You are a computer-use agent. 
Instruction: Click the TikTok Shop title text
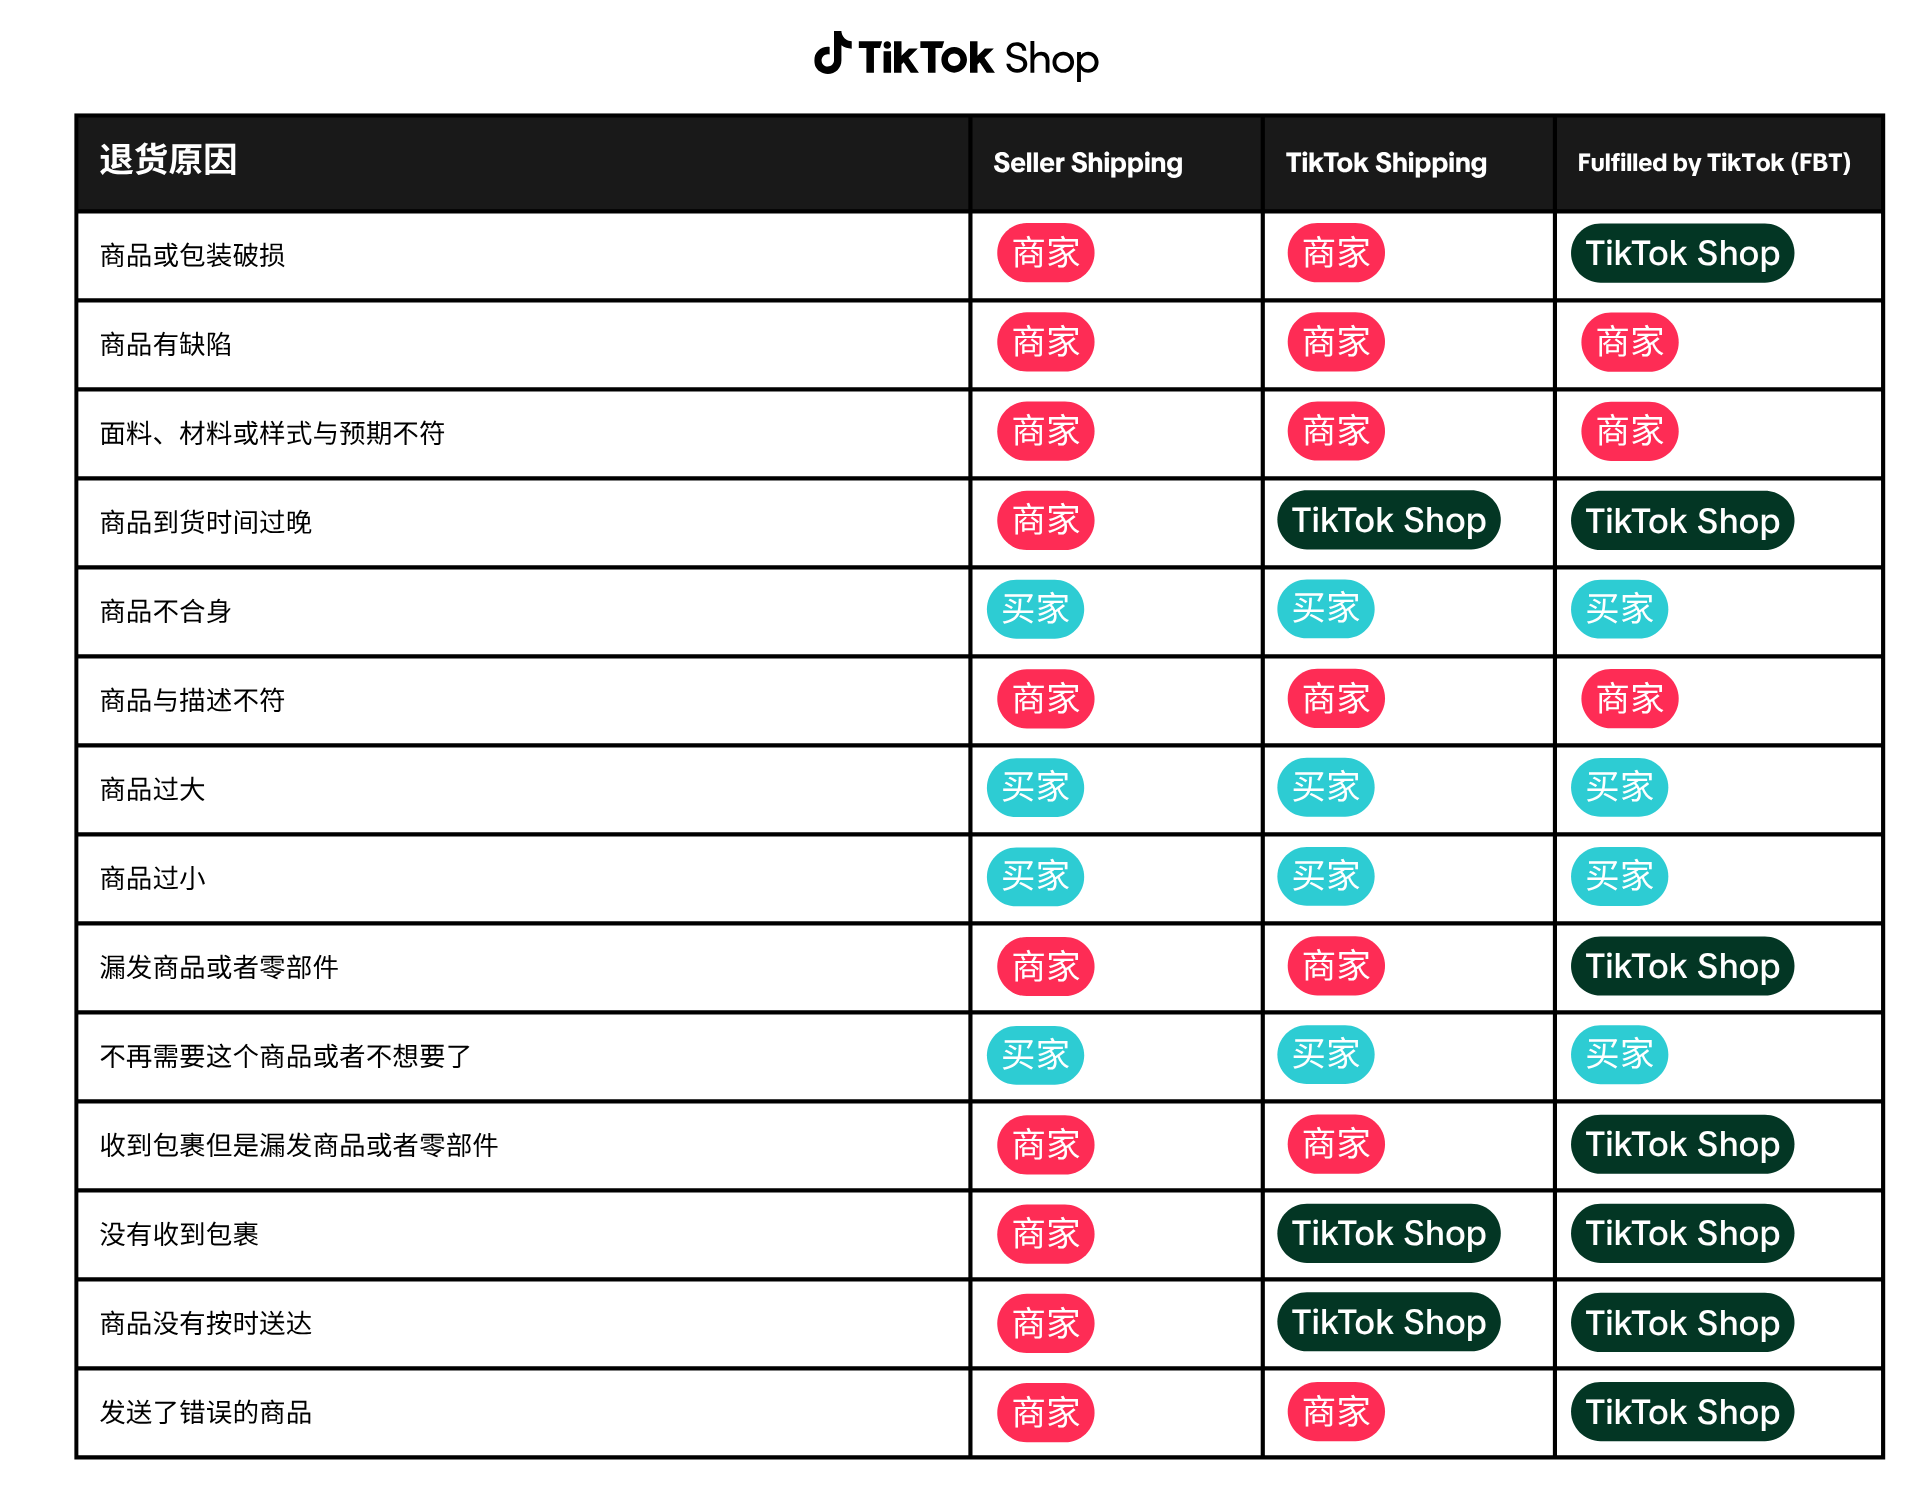[977, 59]
